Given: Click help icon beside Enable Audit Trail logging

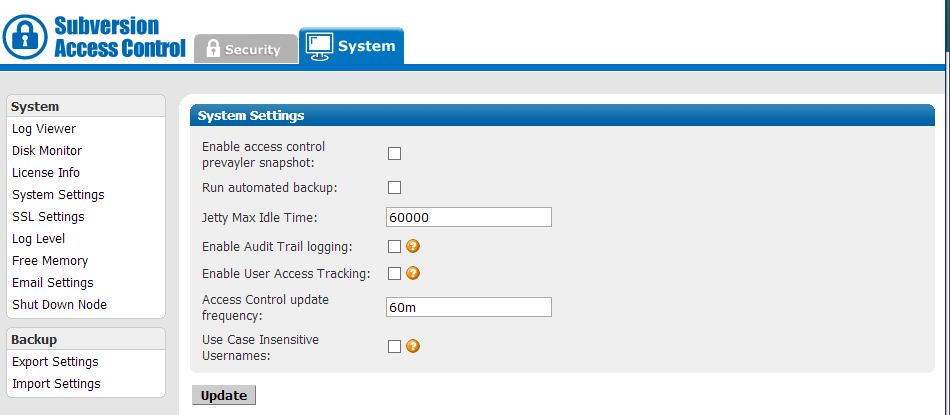Looking at the screenshot, I should coord(413,246).
